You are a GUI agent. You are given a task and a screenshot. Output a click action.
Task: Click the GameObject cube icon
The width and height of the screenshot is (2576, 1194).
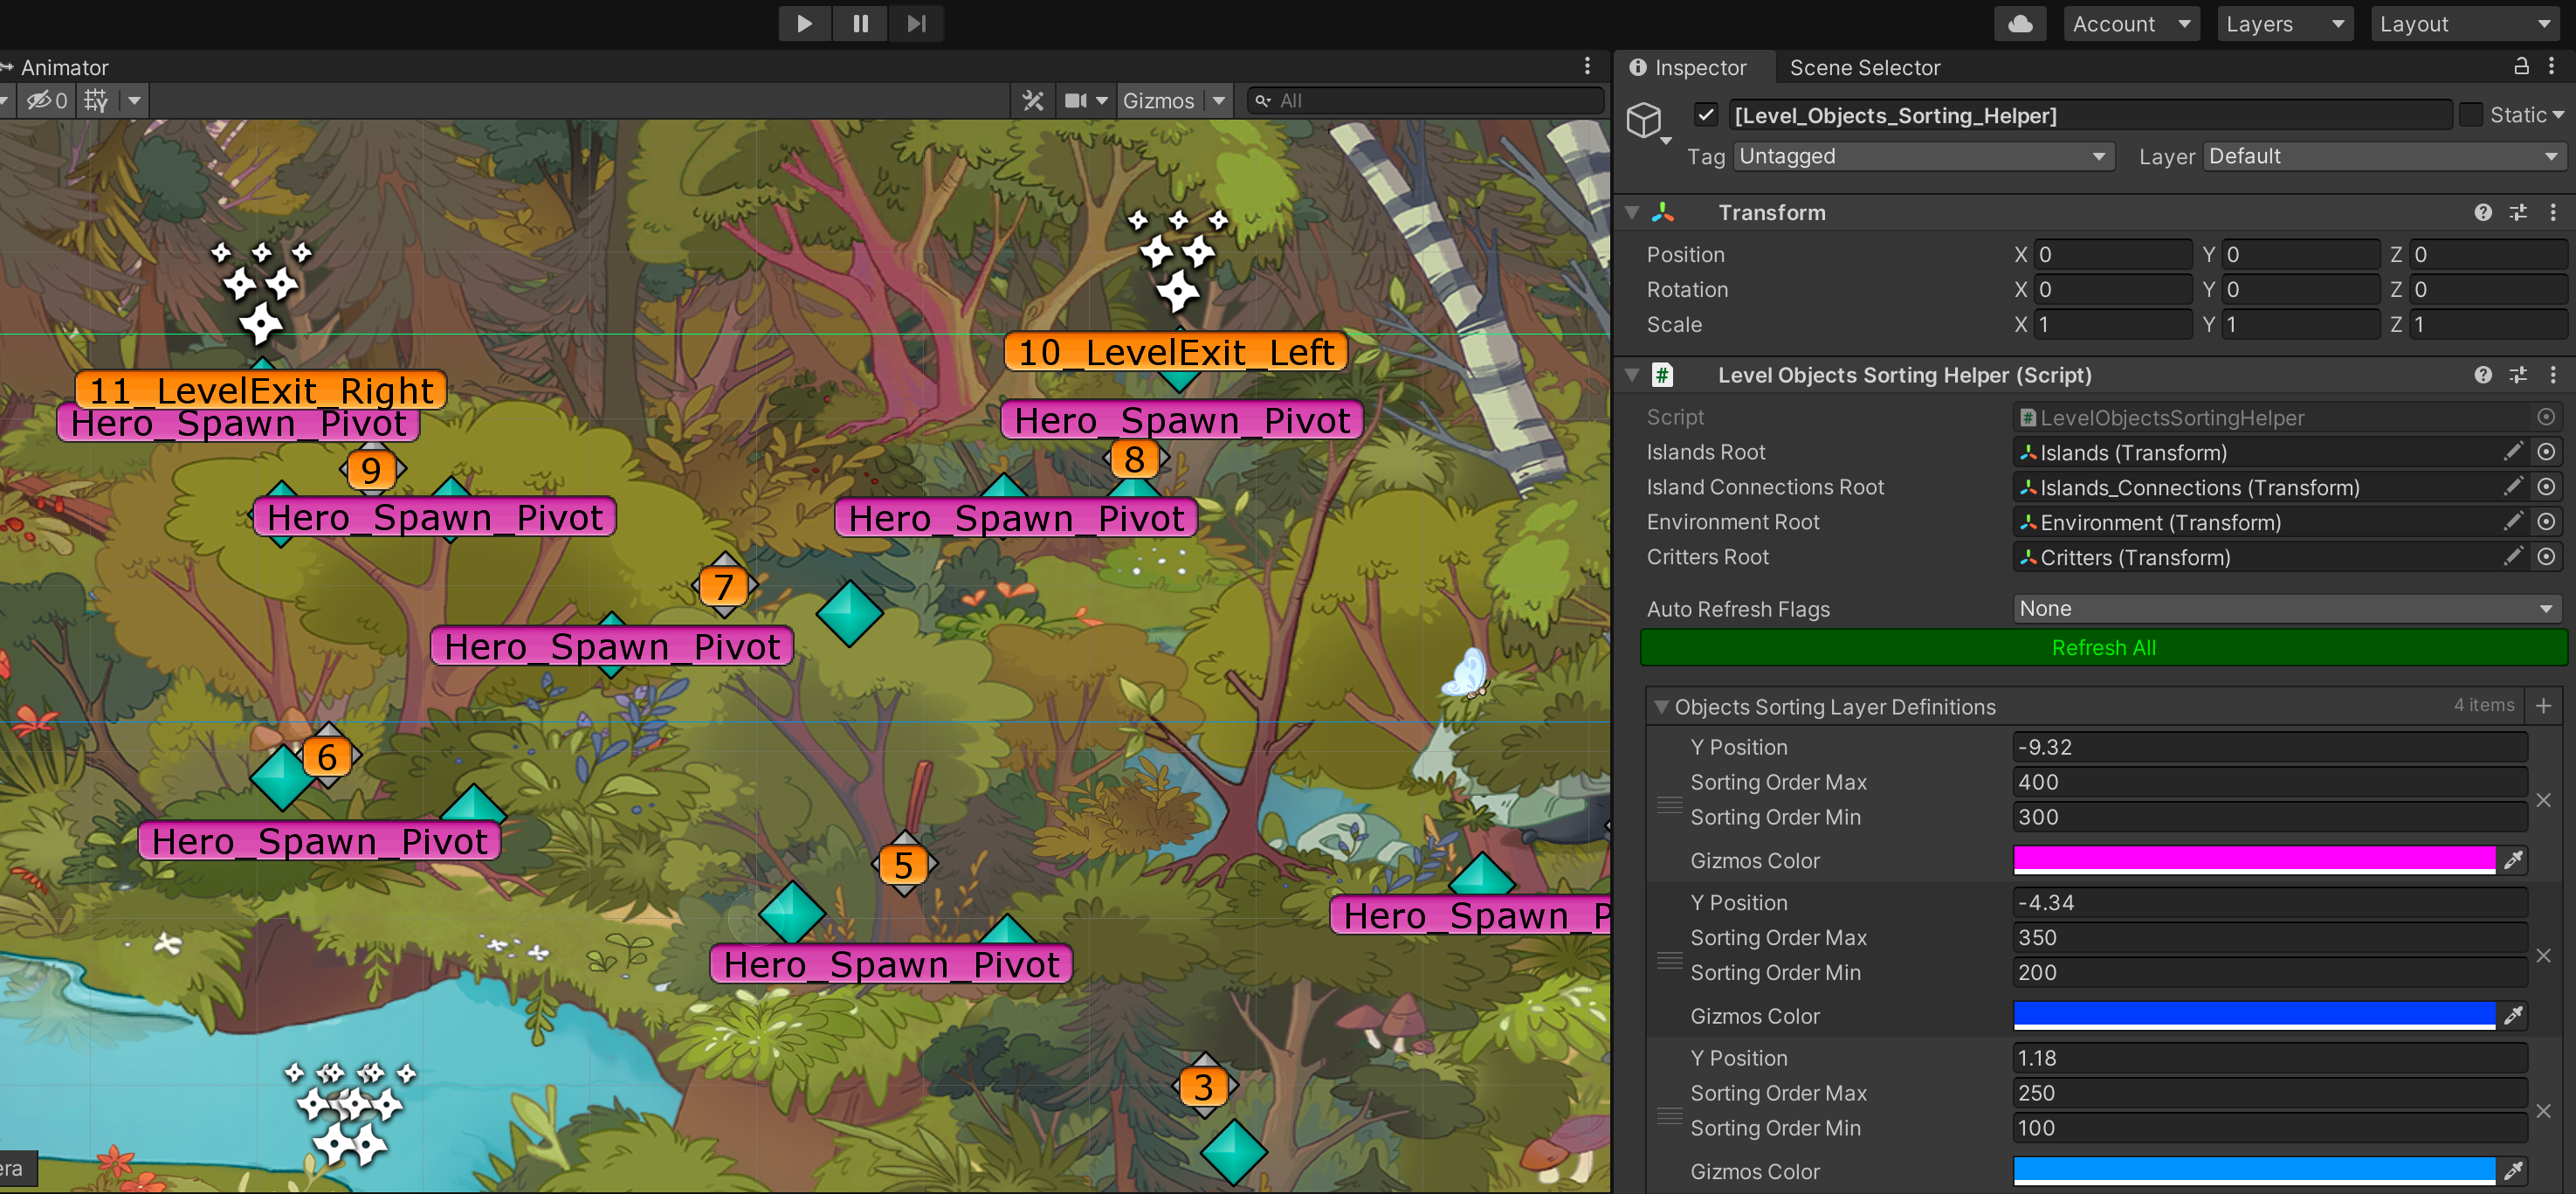point(1644,120)
